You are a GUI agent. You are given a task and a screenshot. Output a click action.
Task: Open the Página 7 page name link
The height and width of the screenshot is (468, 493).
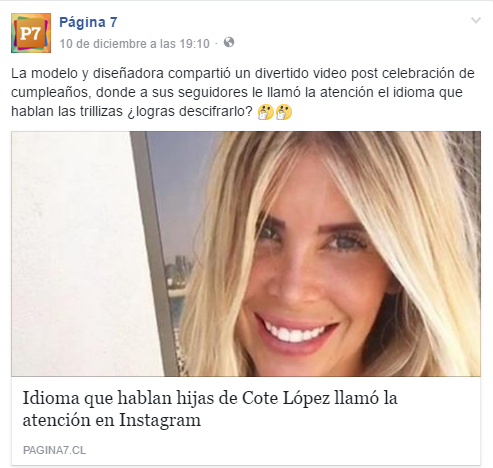click(x=88, y=22)
